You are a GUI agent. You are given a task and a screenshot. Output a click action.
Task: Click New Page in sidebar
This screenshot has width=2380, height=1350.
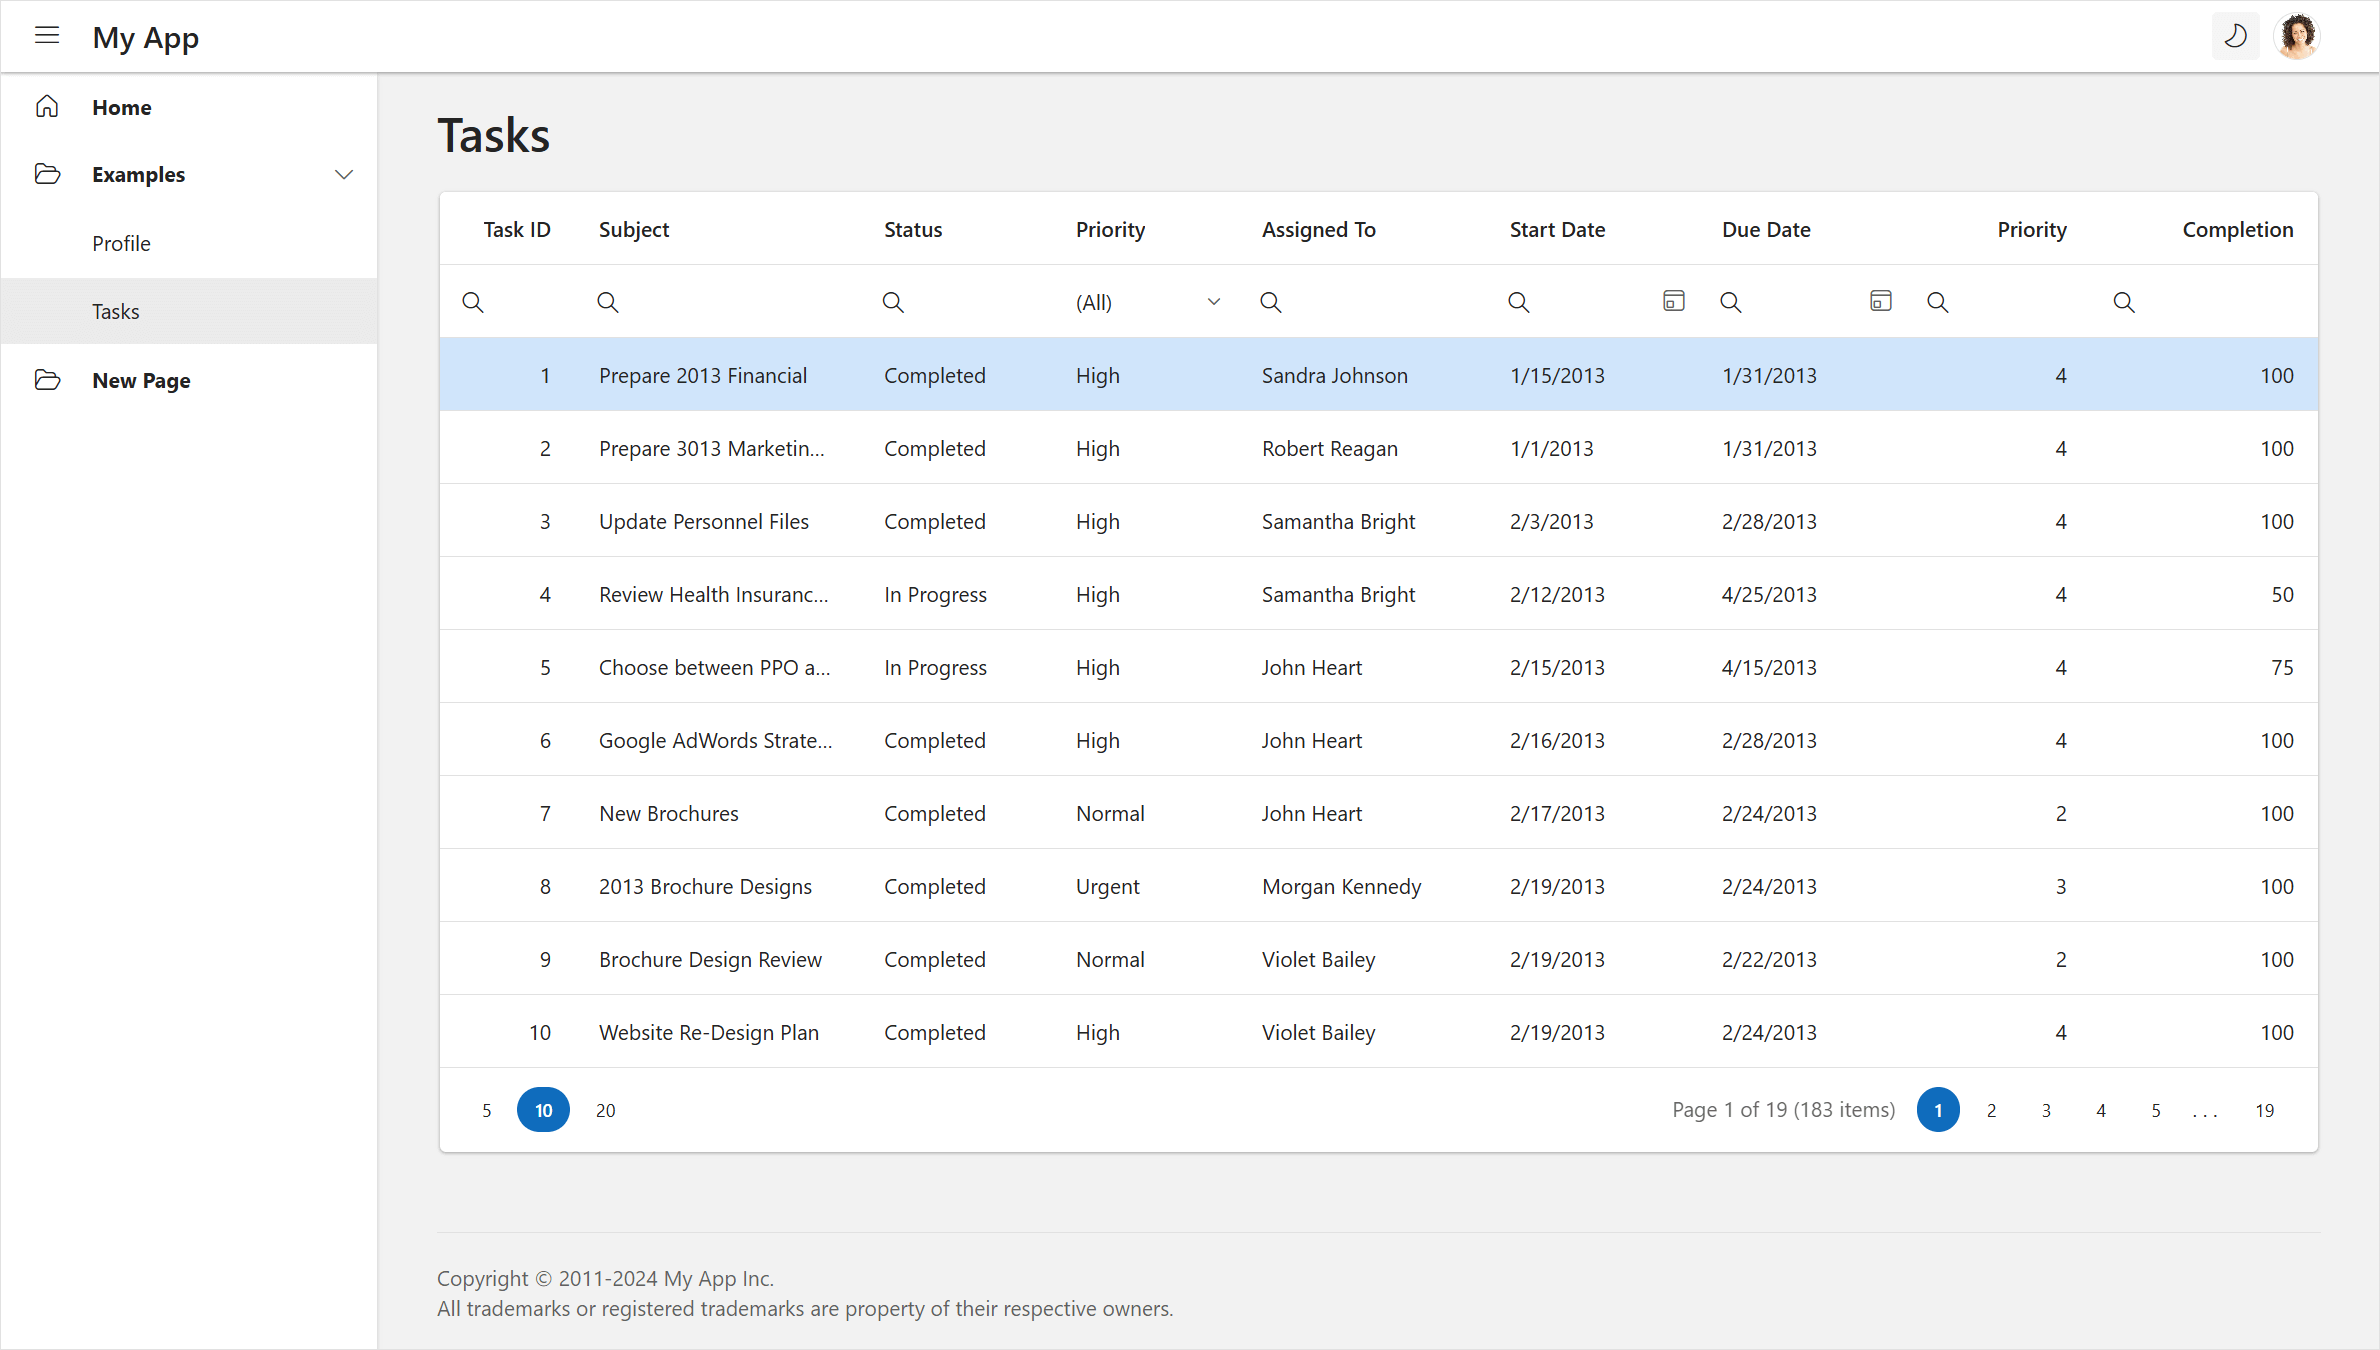[141, 379]
